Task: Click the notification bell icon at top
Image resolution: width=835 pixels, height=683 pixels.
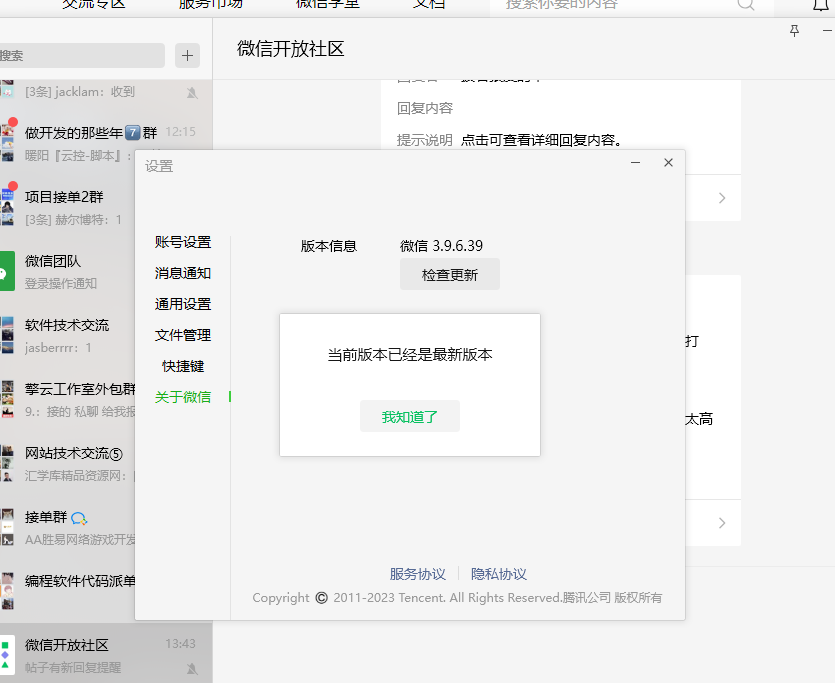Action: coord(821,5)
